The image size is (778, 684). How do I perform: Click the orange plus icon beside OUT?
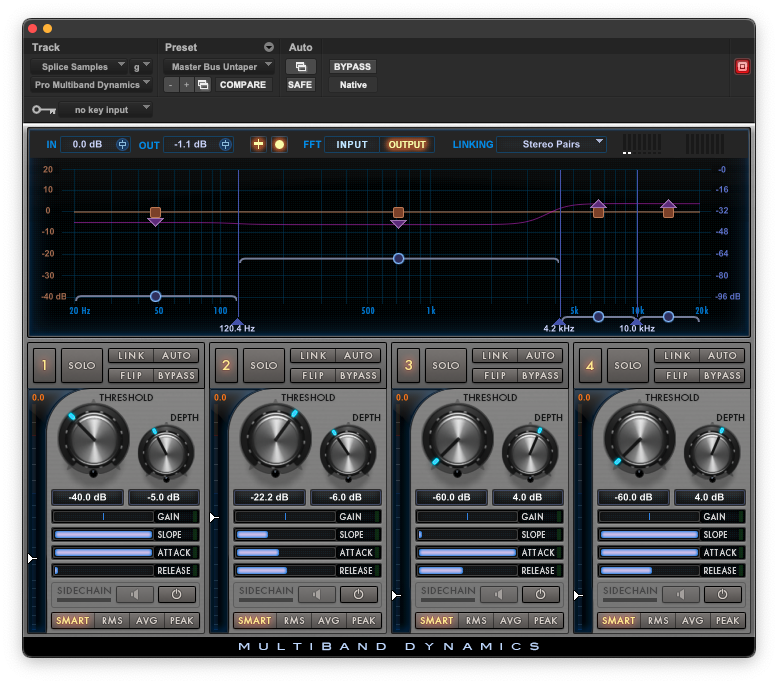(258, 144)
